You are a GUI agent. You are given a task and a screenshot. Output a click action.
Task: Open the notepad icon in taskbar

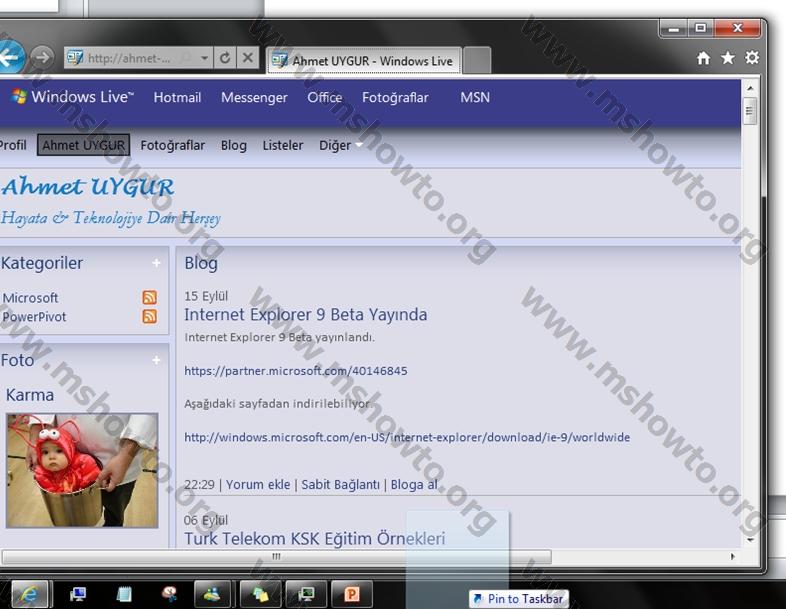click(x=123, y=594)
